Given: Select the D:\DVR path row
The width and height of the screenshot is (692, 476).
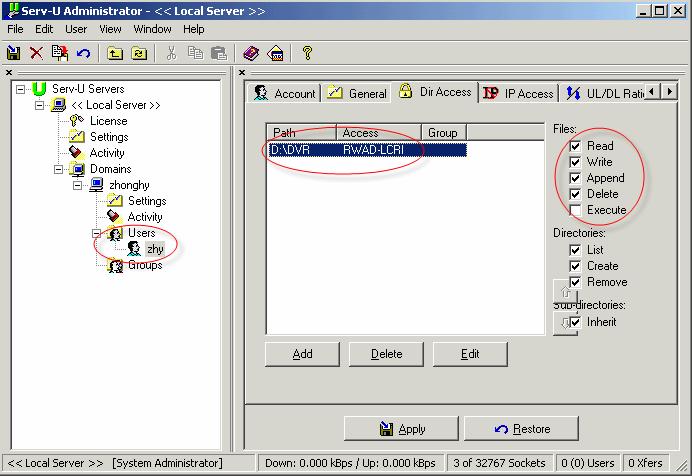Looking at the screenshot, I should tap(367, 150).
